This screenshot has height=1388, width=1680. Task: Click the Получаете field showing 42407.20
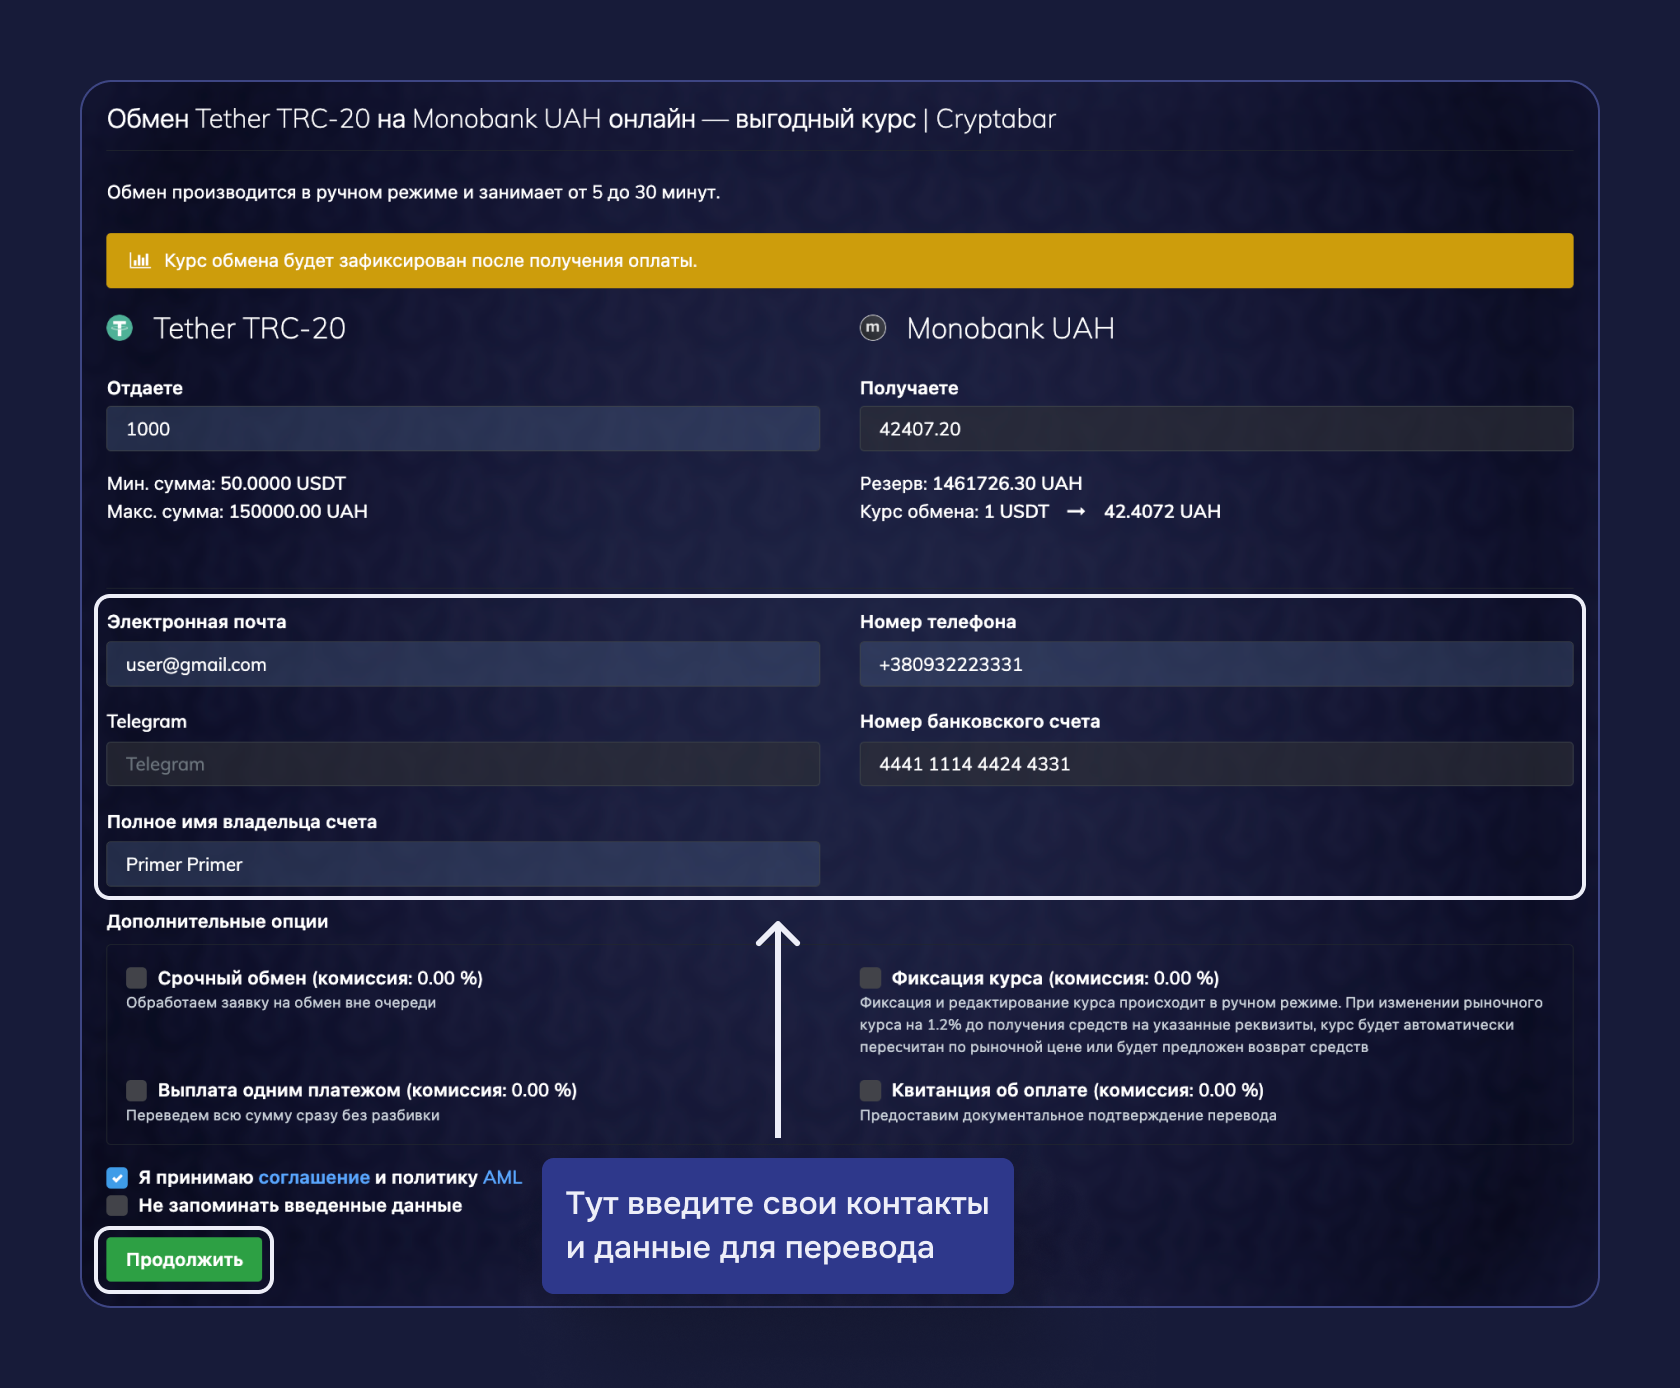coord(1215,428)
